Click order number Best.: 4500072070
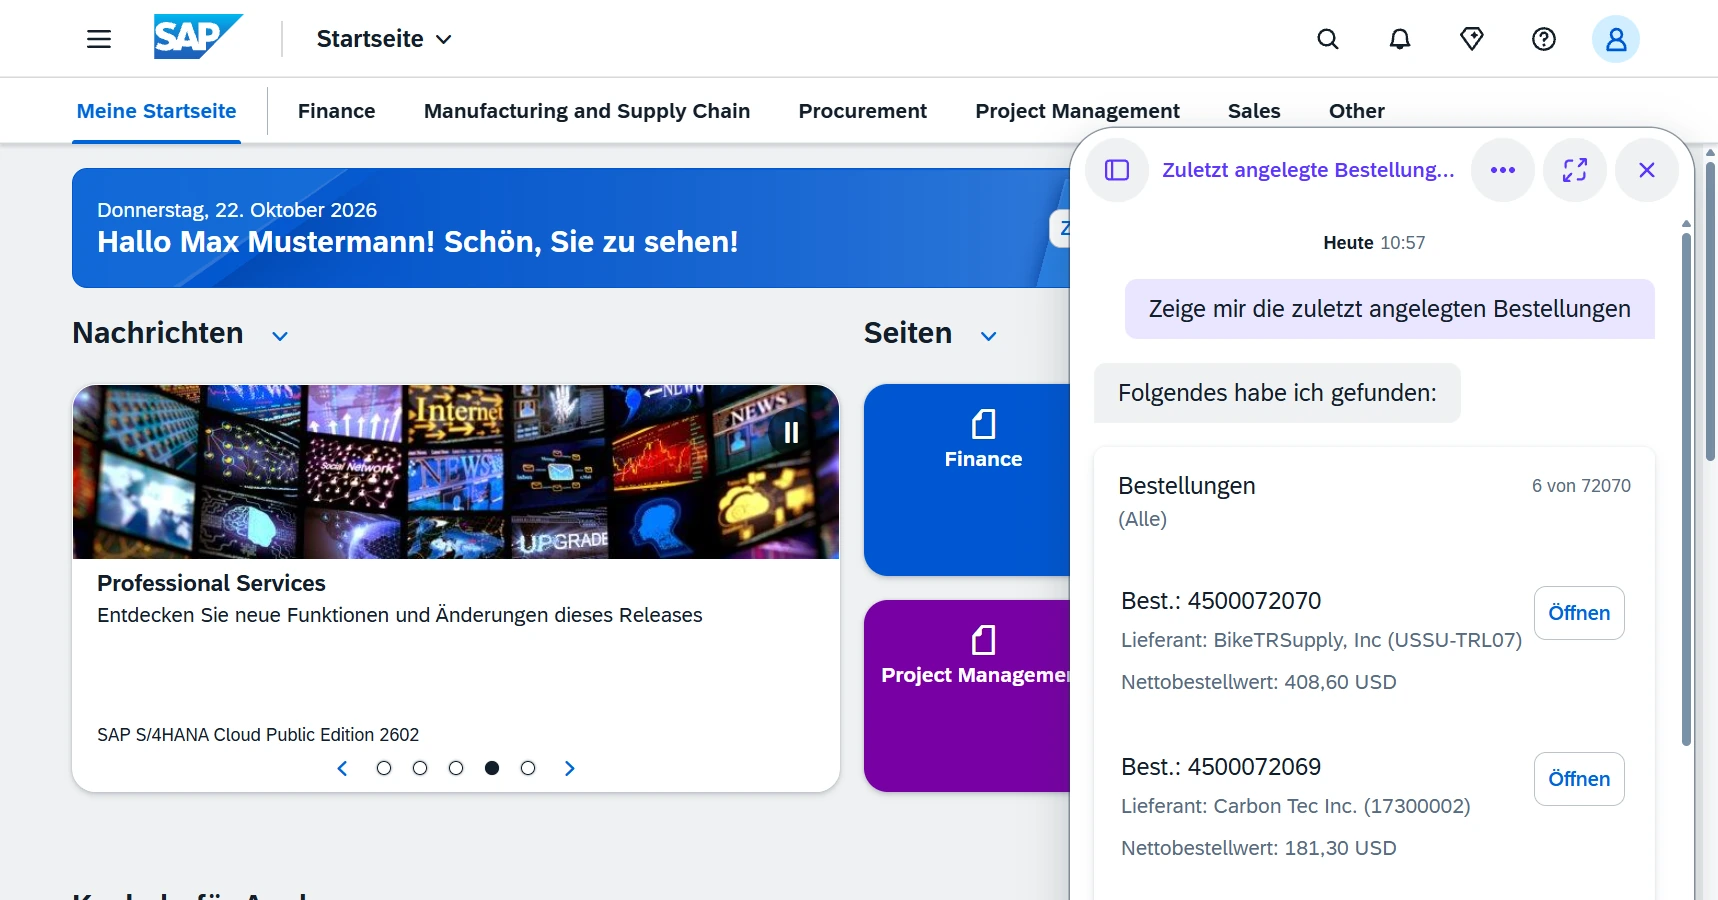1718x900 pixels. point(1221,601)
